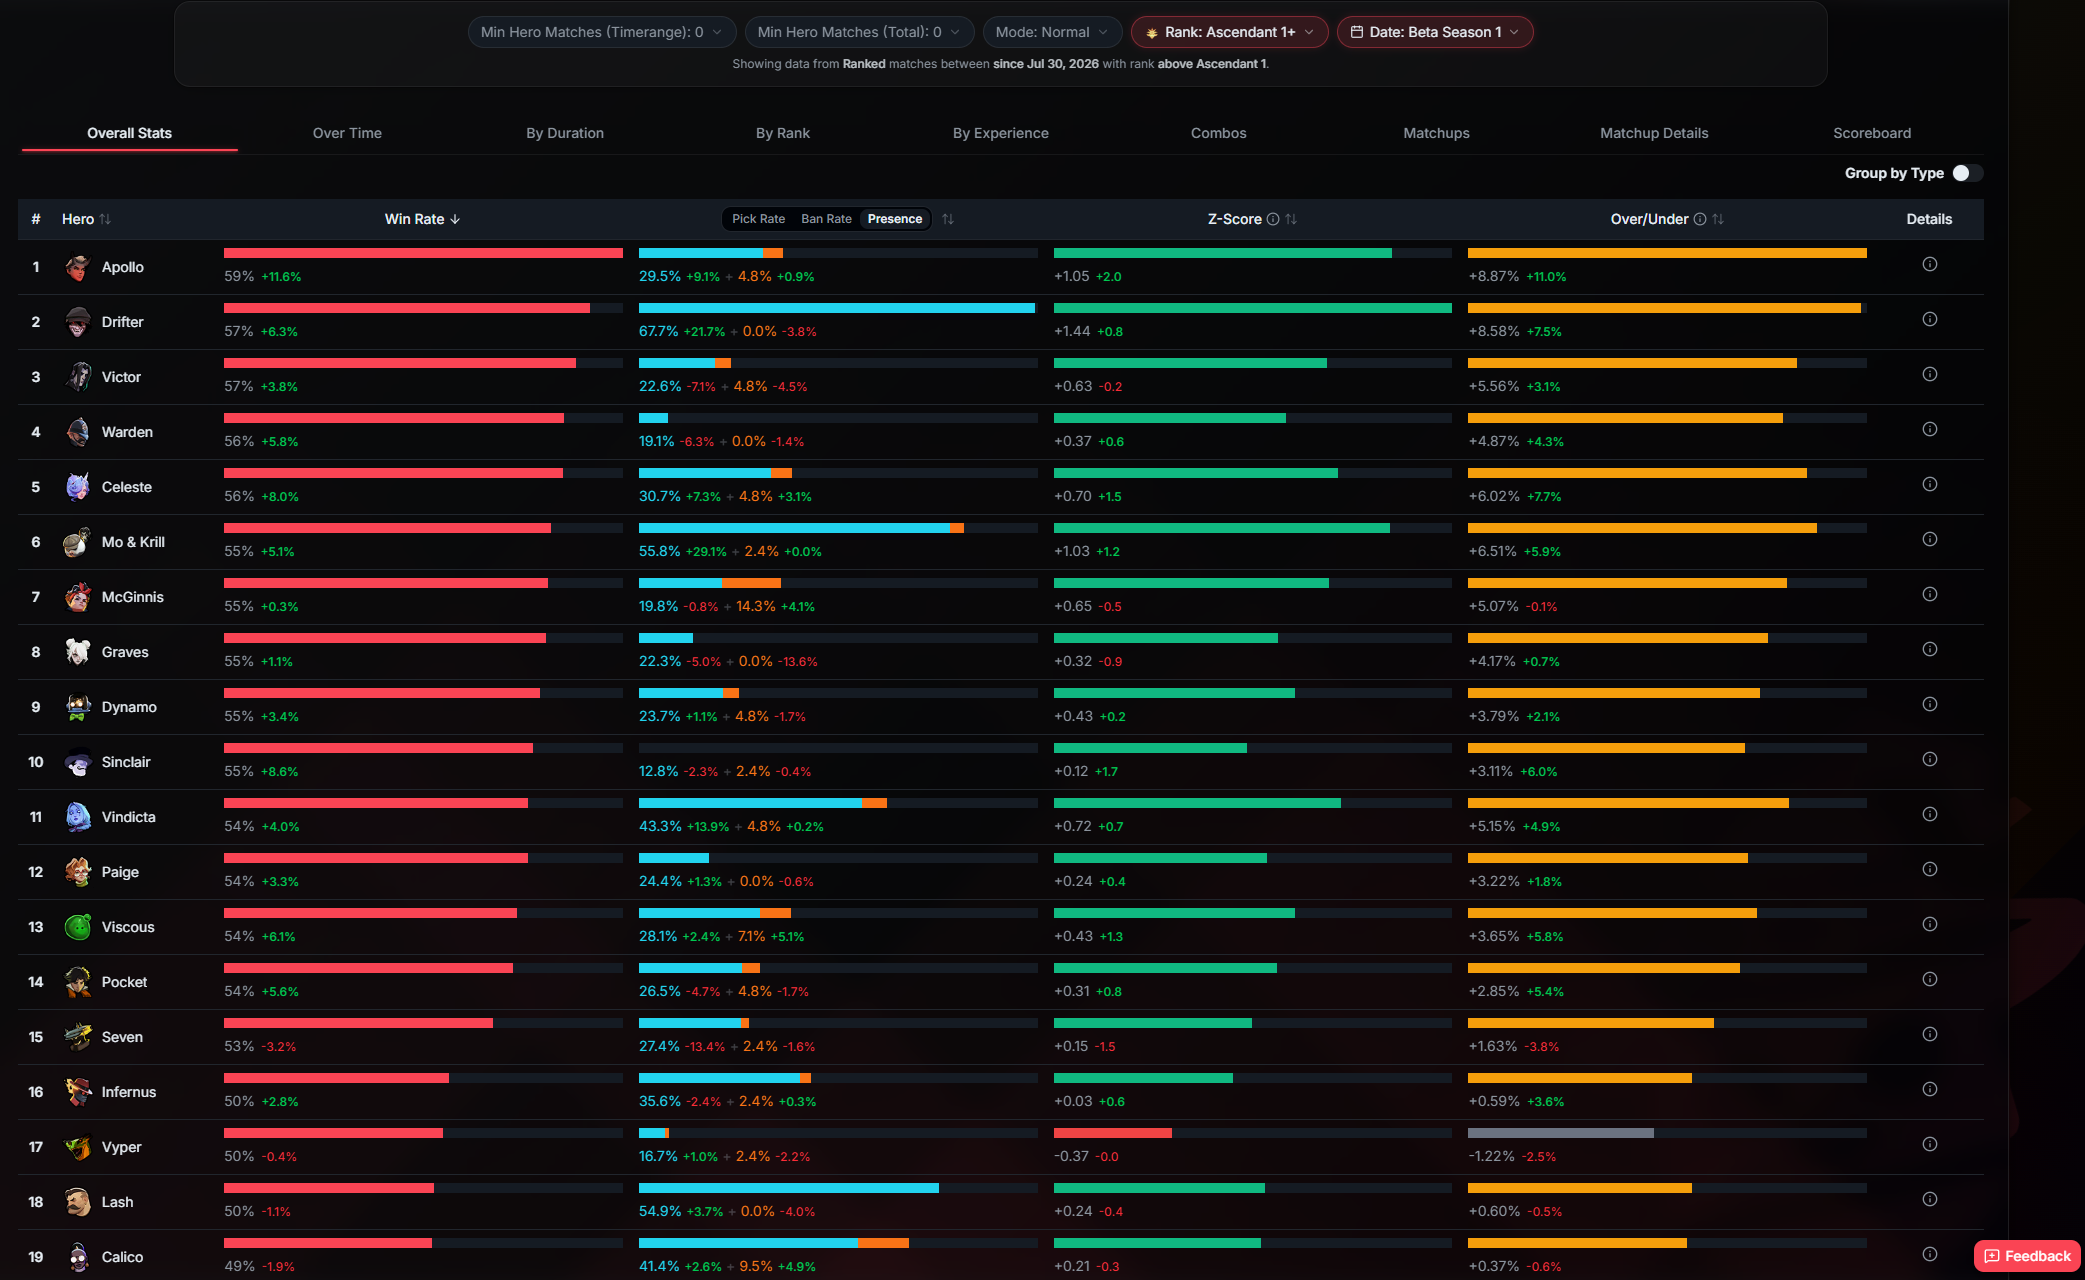Click the Z-Score info icon in the header
This screenshot has height=1280, width=2085.
tap(1273, 219)
